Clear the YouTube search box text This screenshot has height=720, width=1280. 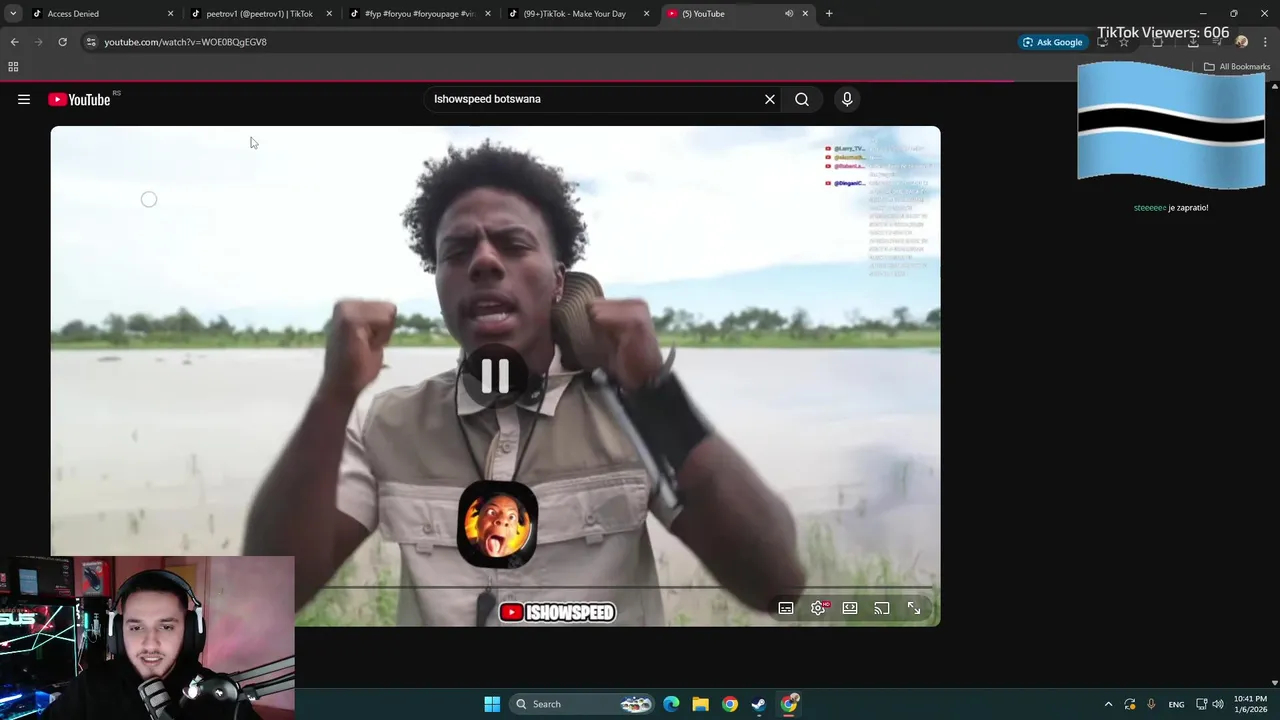coord(770,99)
